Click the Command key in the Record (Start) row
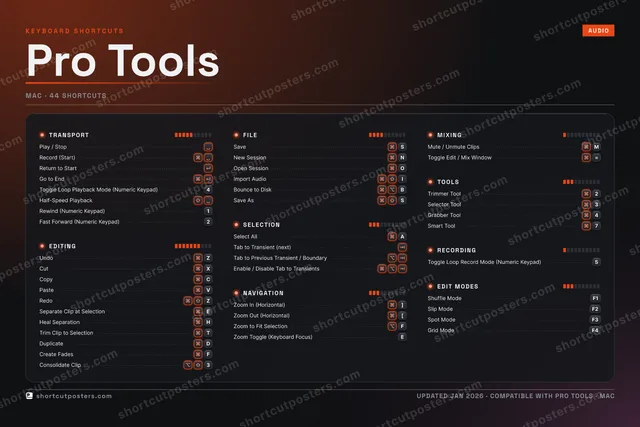640x427 pixels. point(198,158)
